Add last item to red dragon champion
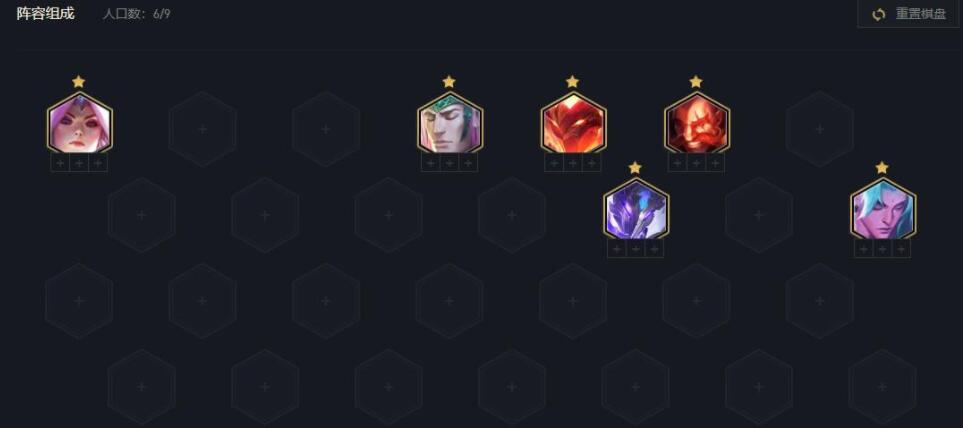The image size is (963, 428). pyautogui.click(x=591, y=163)
